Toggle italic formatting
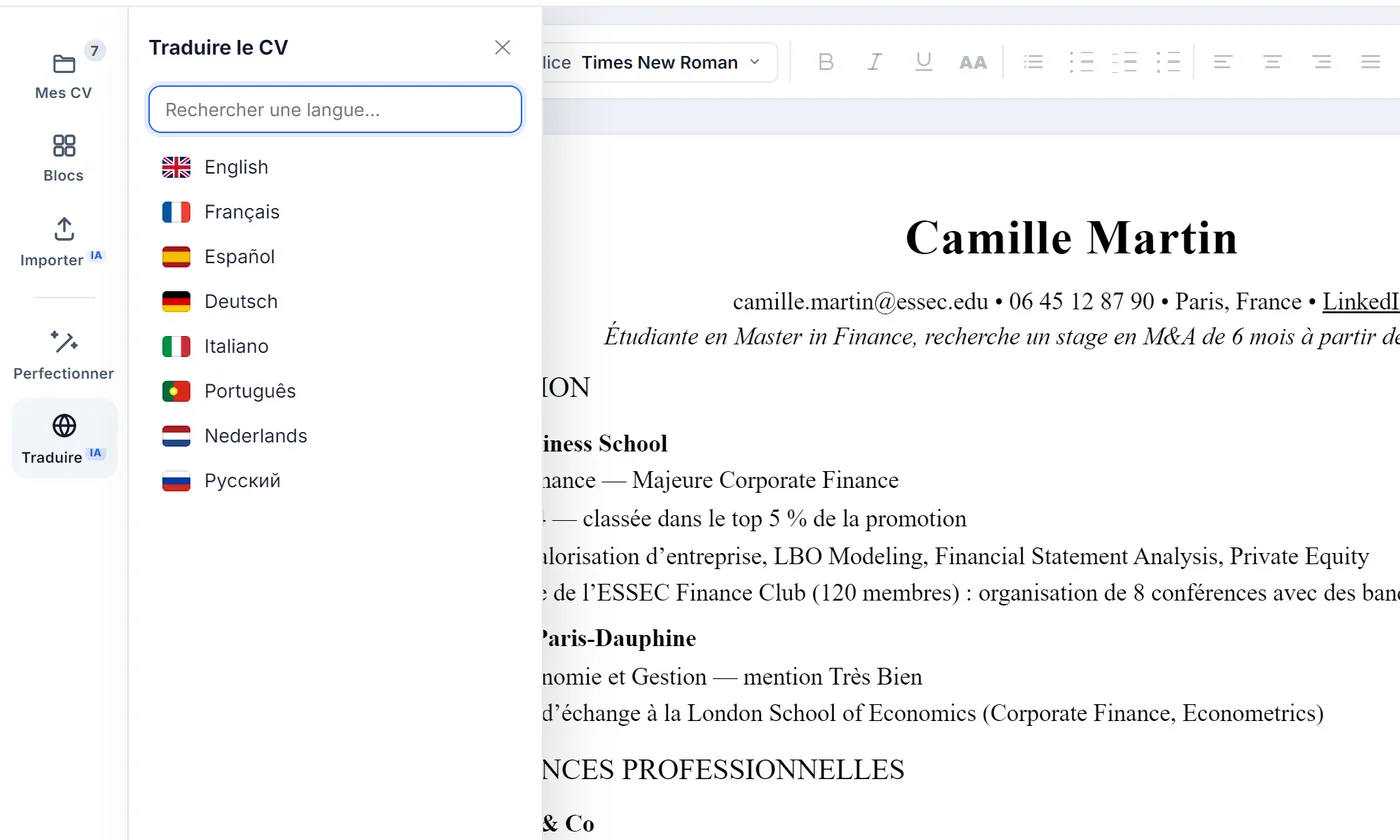Screen dimensions: 1400x840 (x=874, y=62)
